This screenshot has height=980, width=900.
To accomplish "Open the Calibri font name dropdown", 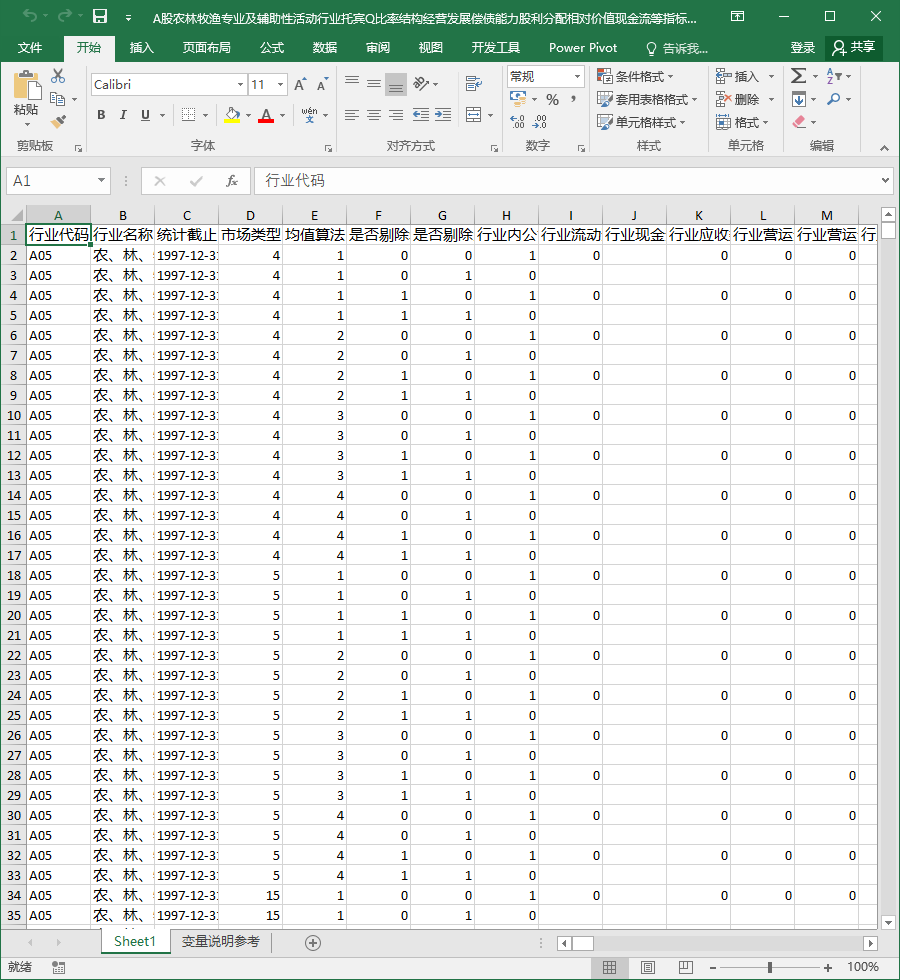I will (240, 84).
